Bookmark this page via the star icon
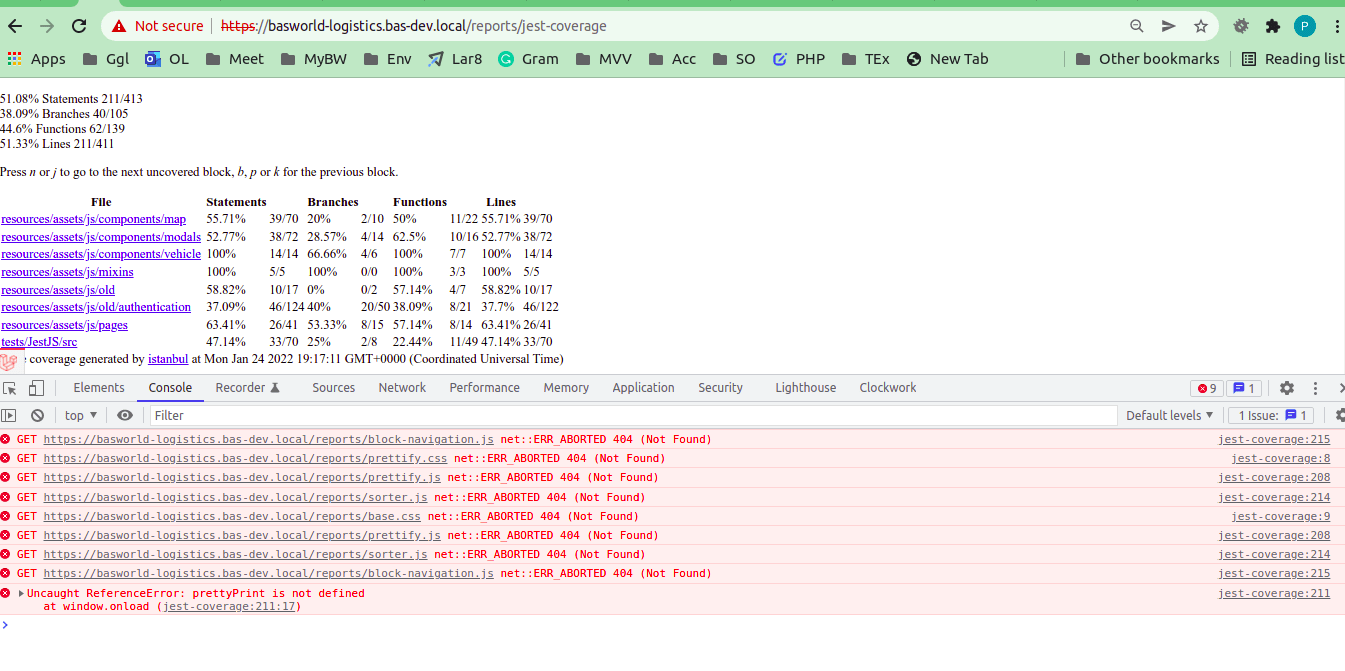Screen dimensions: 1345x671 point(1200,26)
